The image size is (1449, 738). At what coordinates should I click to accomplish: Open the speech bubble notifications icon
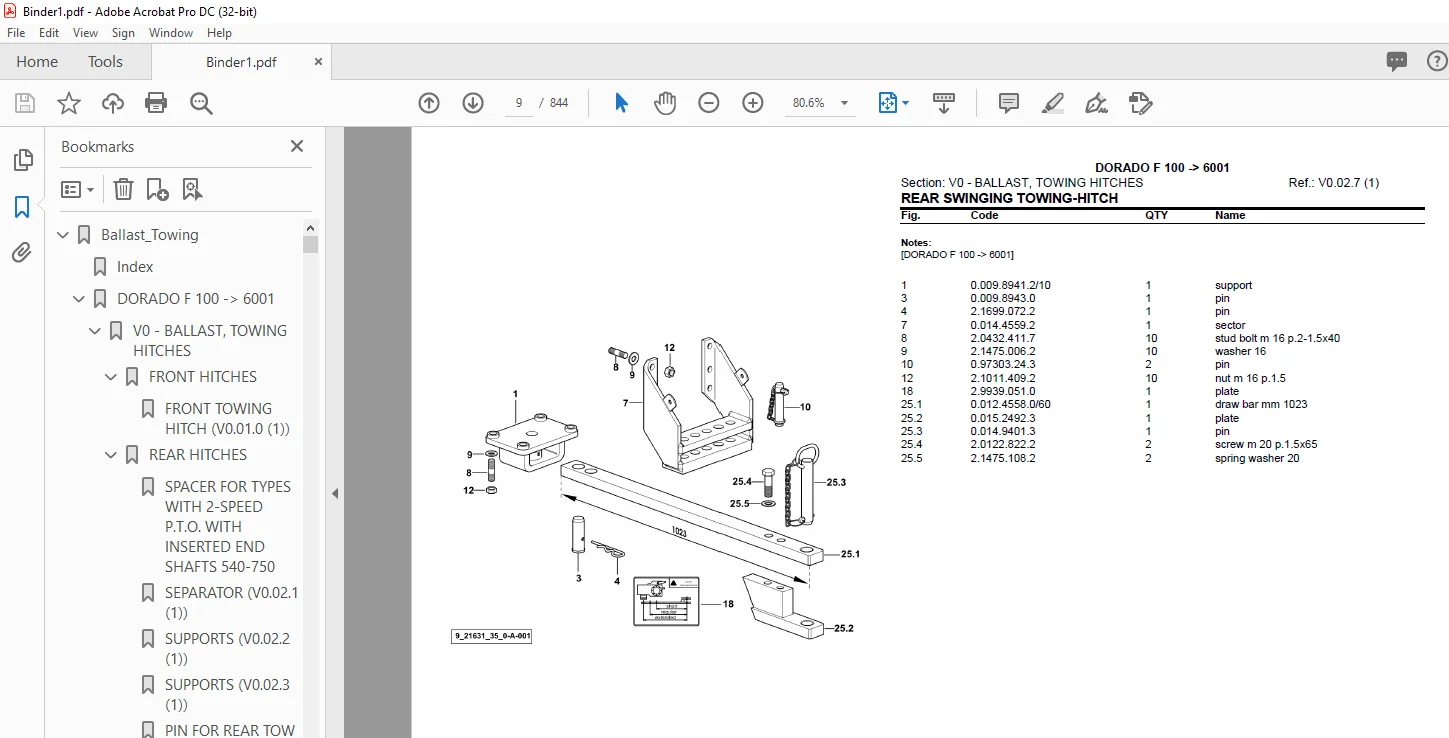1397,61
